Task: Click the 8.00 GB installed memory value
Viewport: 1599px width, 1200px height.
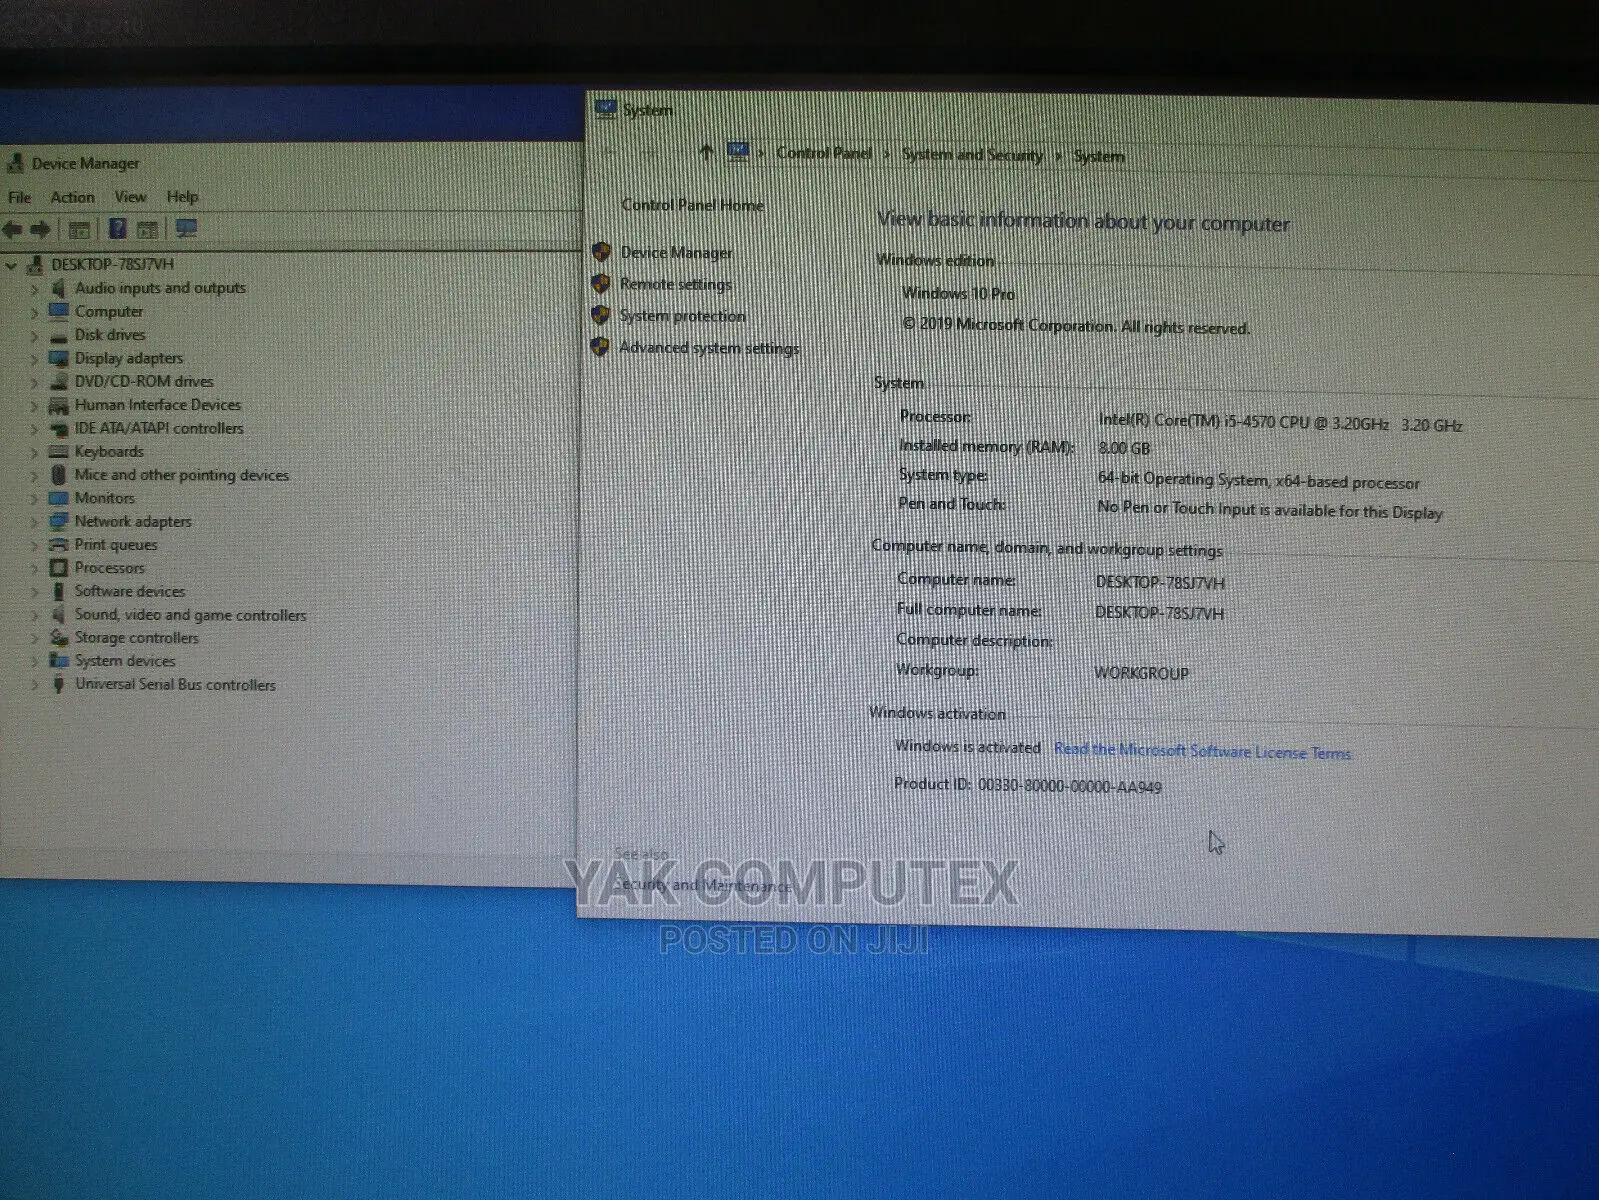Action: pos(1124,448)
